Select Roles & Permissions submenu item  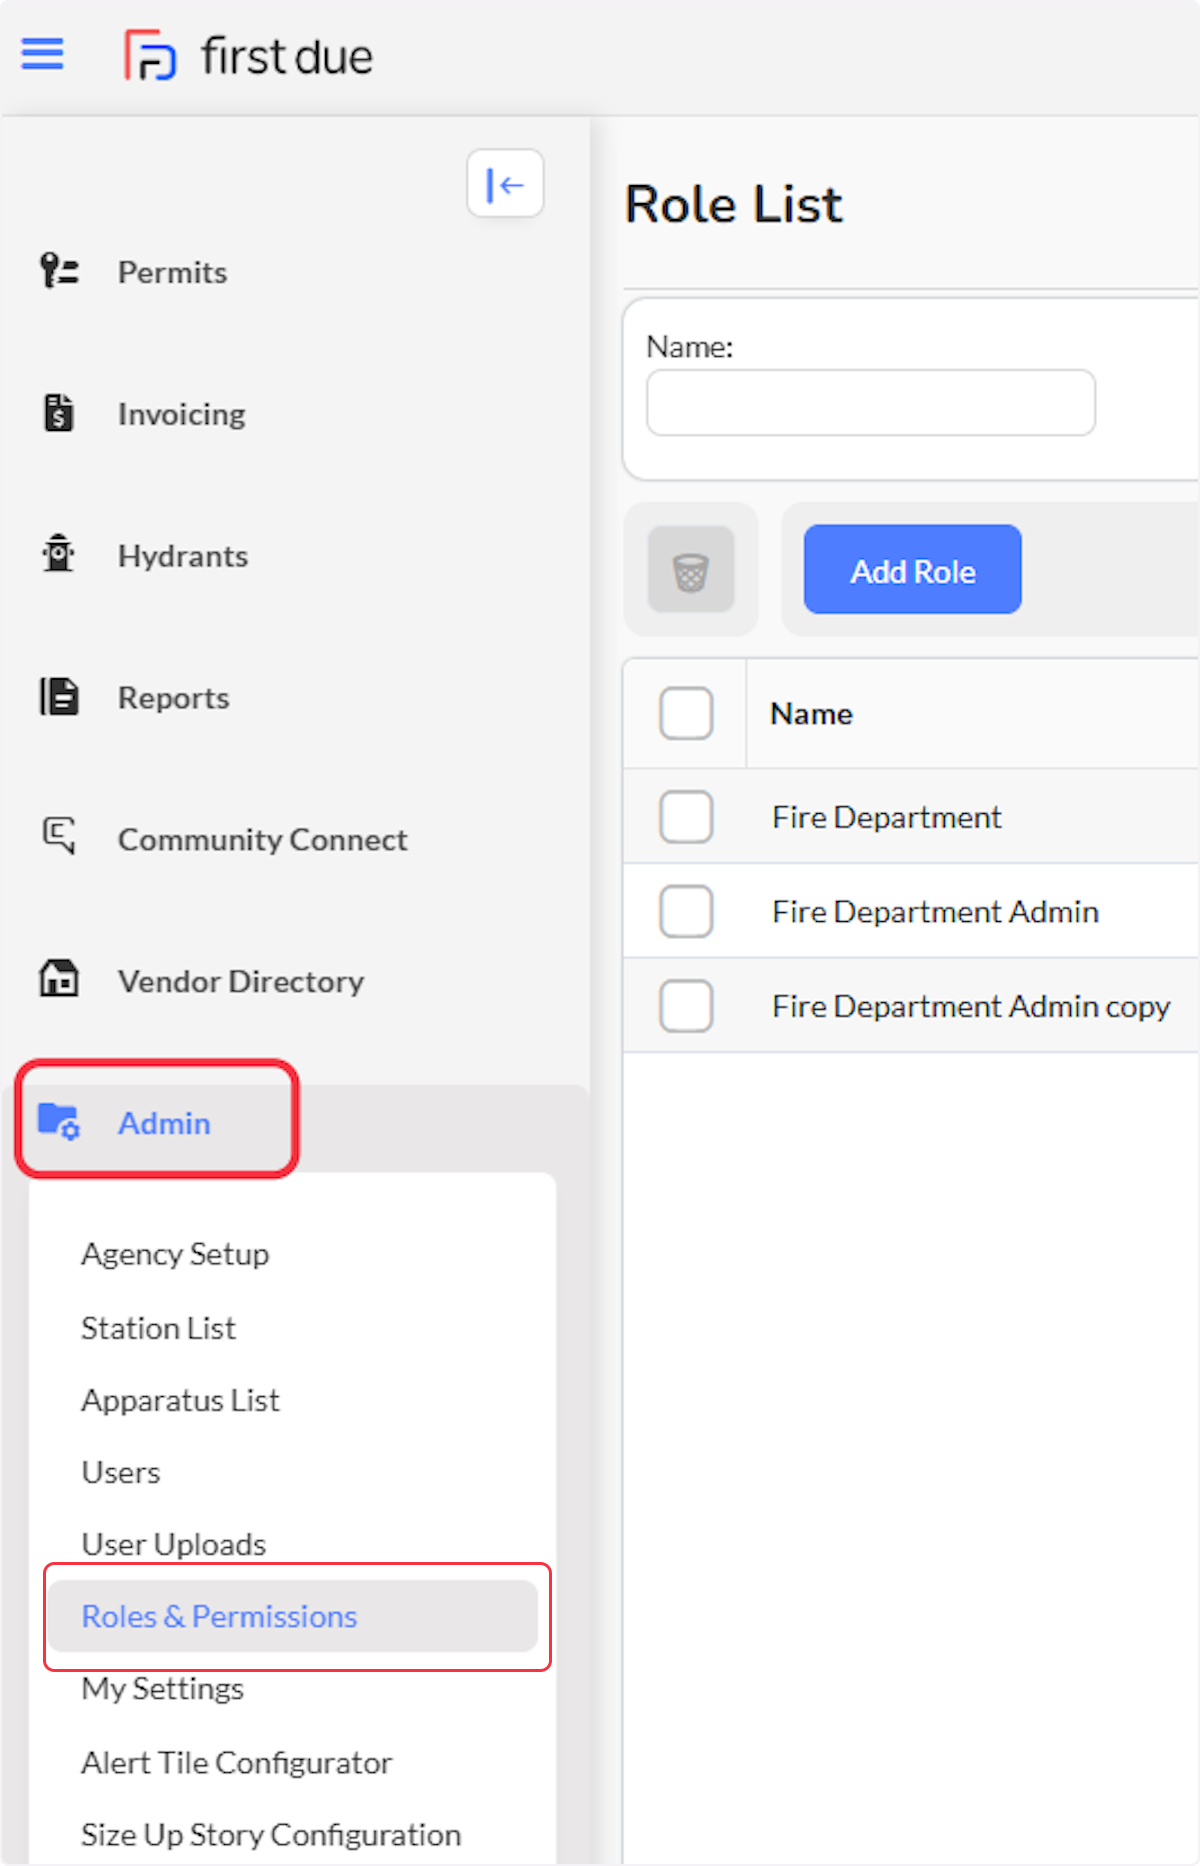click(293, 1616)
